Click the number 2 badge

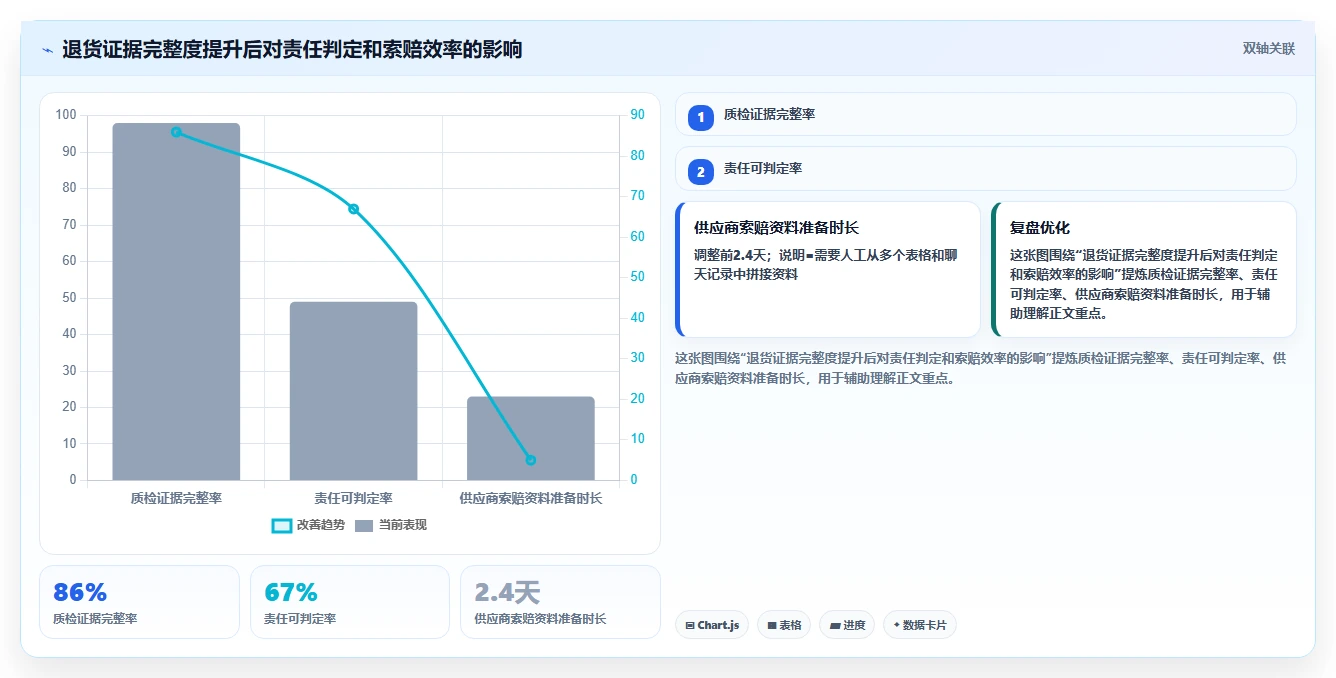pos(701,171)
